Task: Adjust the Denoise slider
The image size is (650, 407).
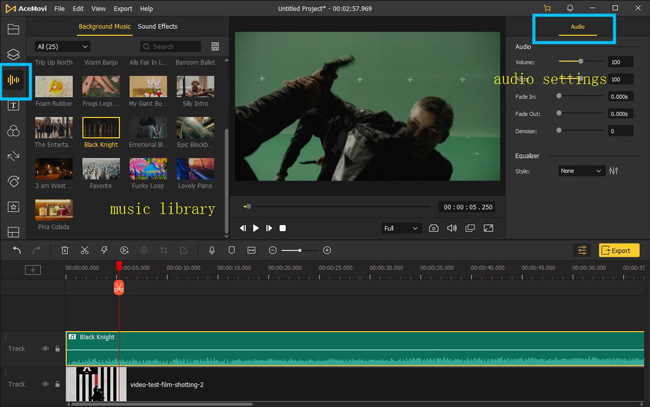Action: click(581, 131)
